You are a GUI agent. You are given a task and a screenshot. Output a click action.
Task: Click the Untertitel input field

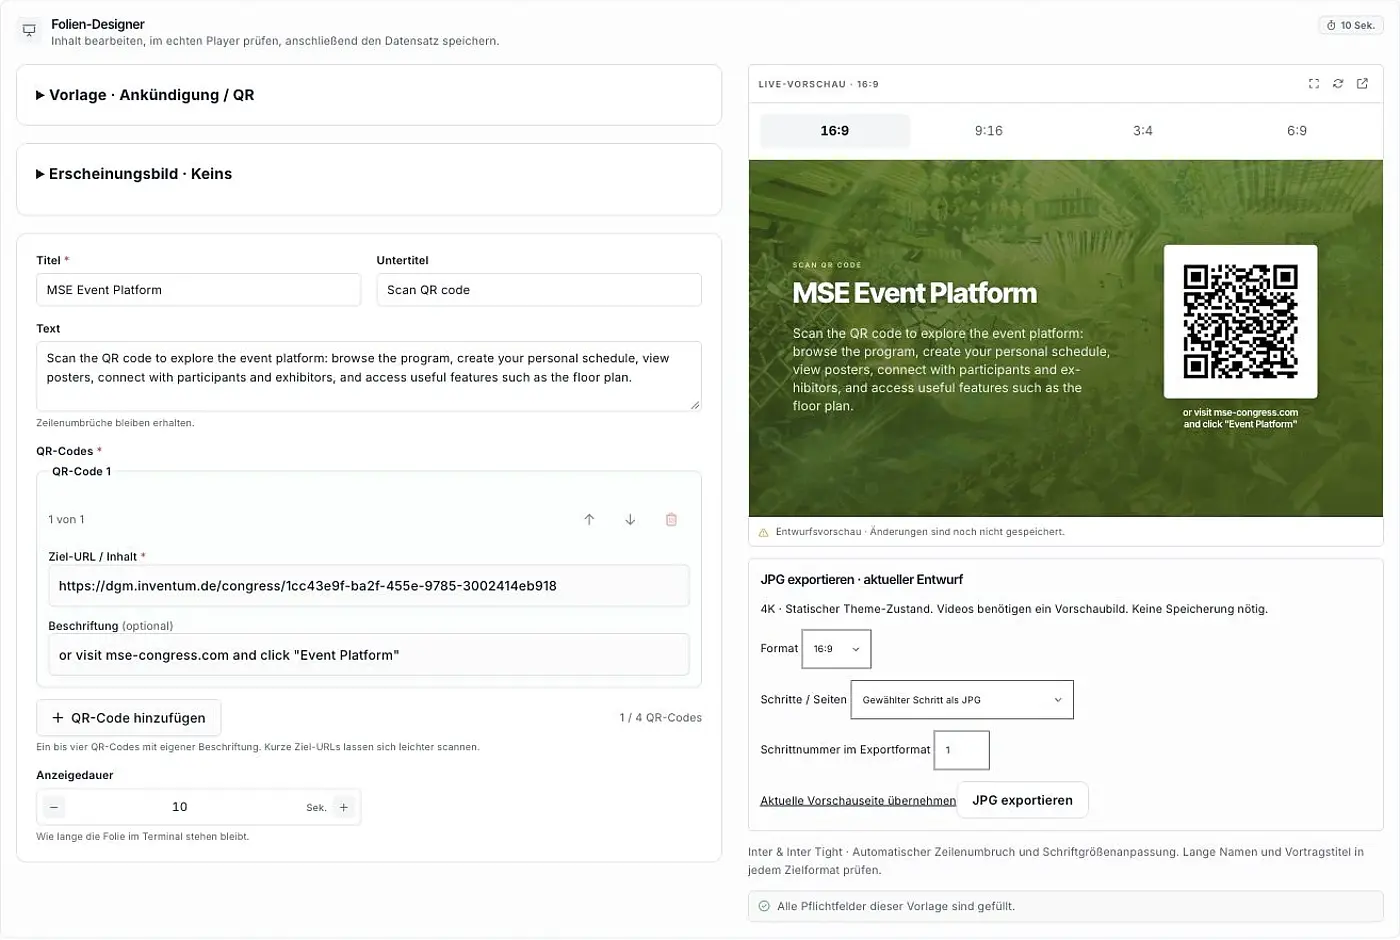(539, 290)
